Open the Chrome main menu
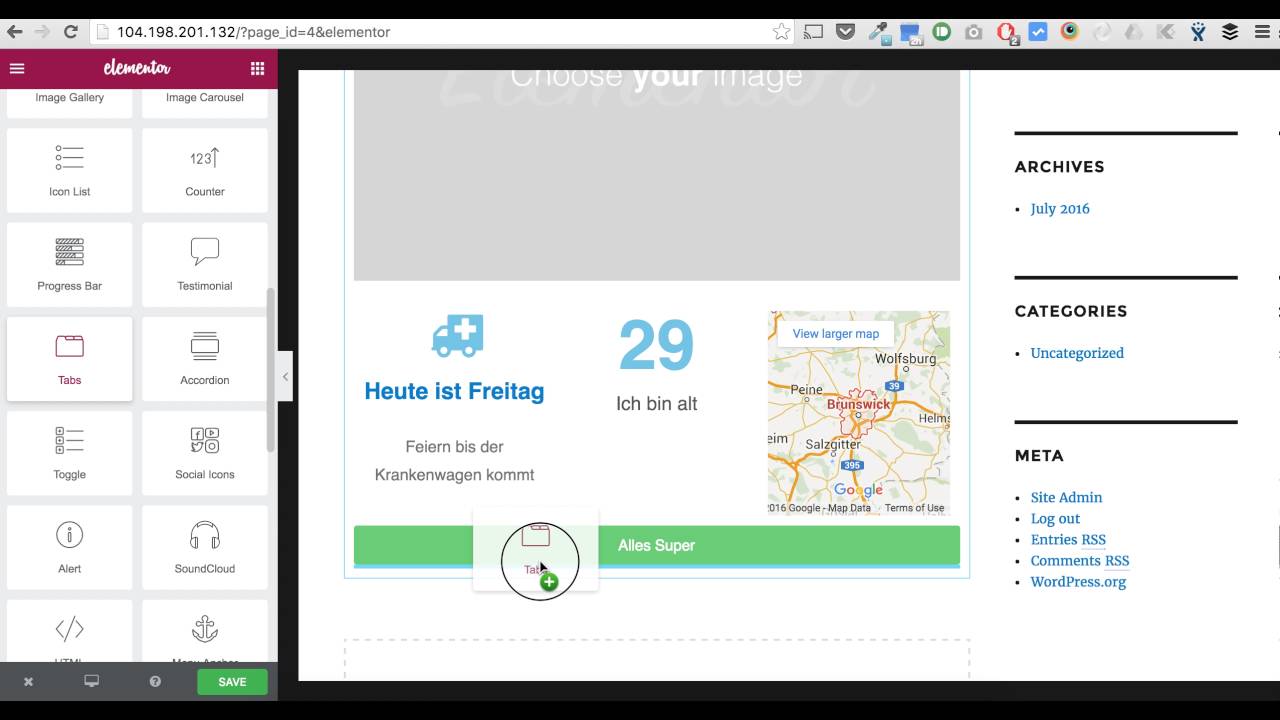The image size is (1280, 720). 1262,32
